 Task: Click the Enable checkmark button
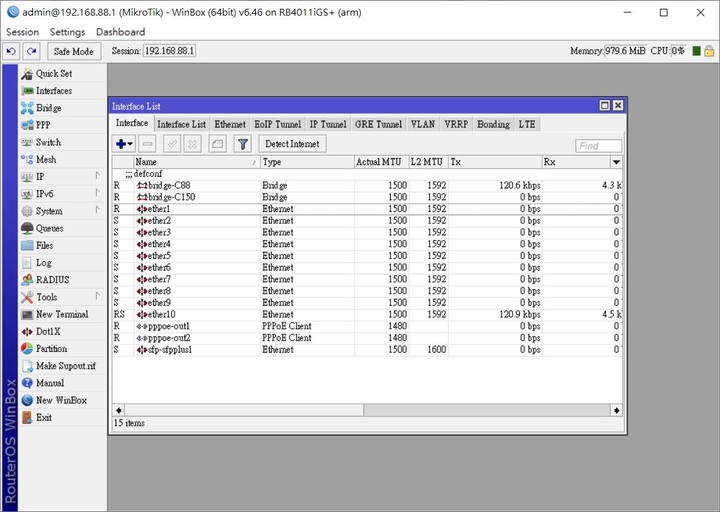172,144
